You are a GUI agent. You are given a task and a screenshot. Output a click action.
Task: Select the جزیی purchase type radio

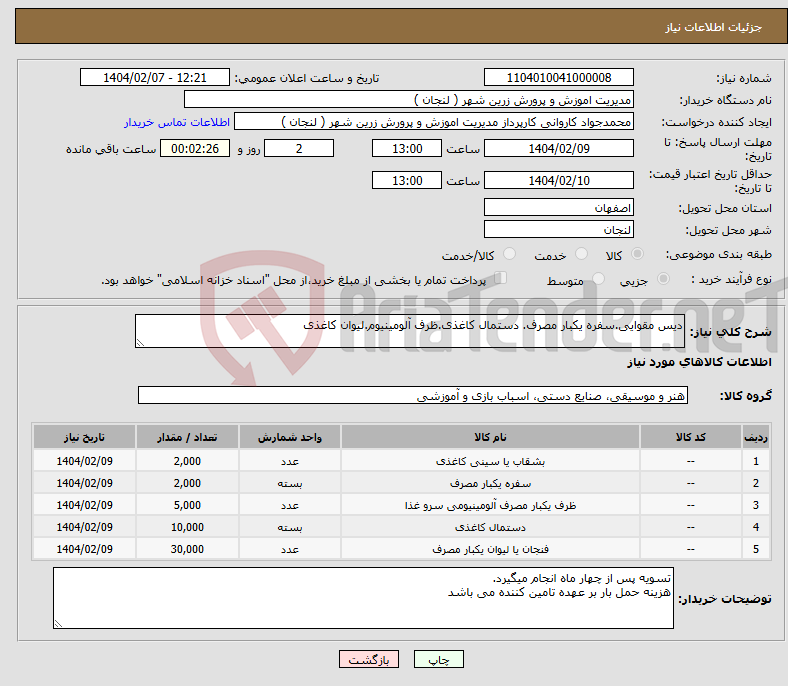(656, 280)
